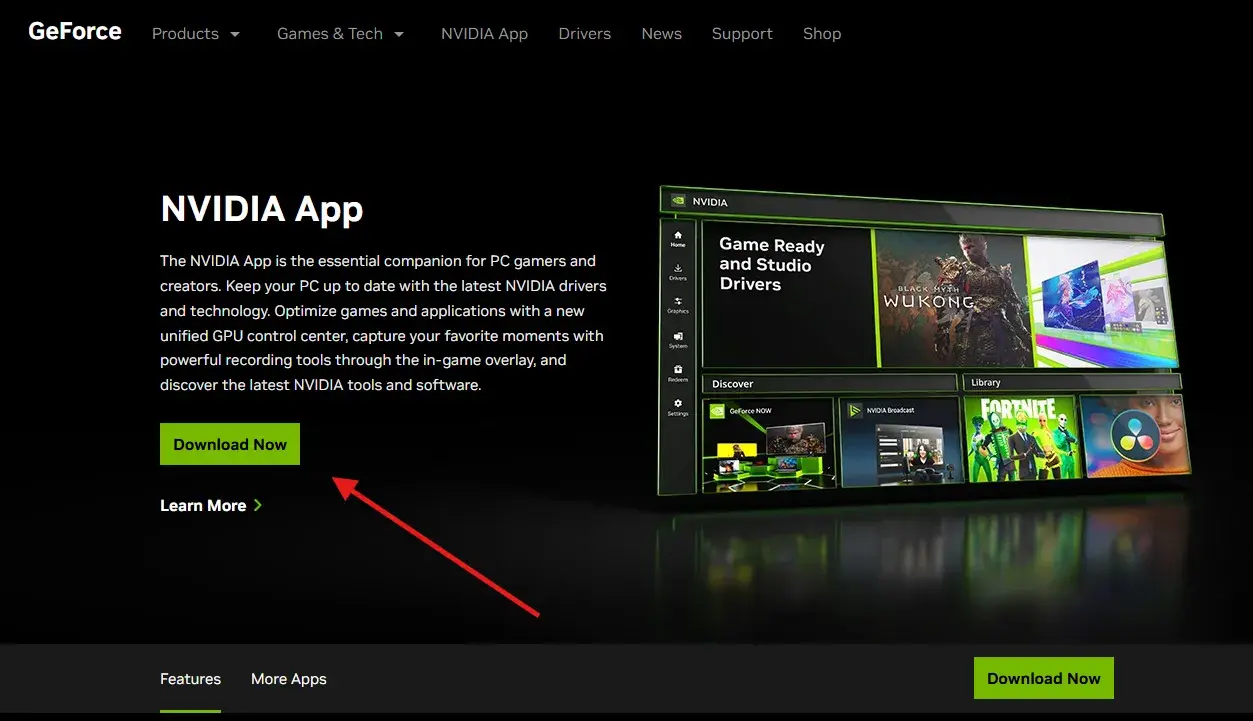Click the NVIDIA eye logo in app title bar

coord(677,201)
